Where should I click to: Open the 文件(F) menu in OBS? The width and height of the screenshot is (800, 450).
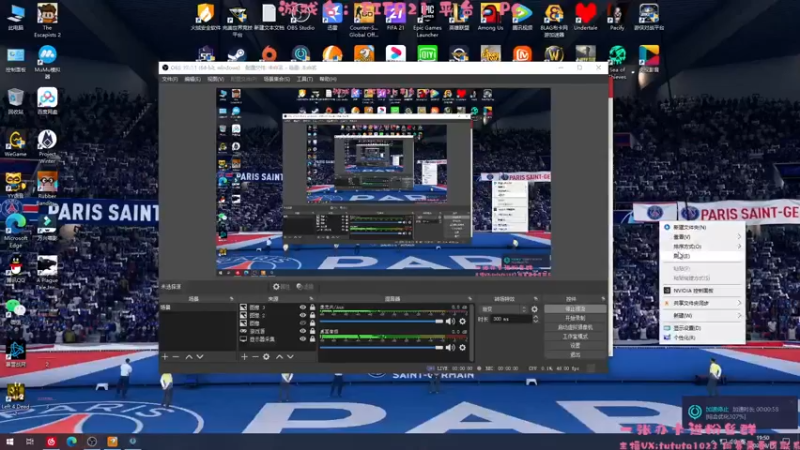coord(169,79)
